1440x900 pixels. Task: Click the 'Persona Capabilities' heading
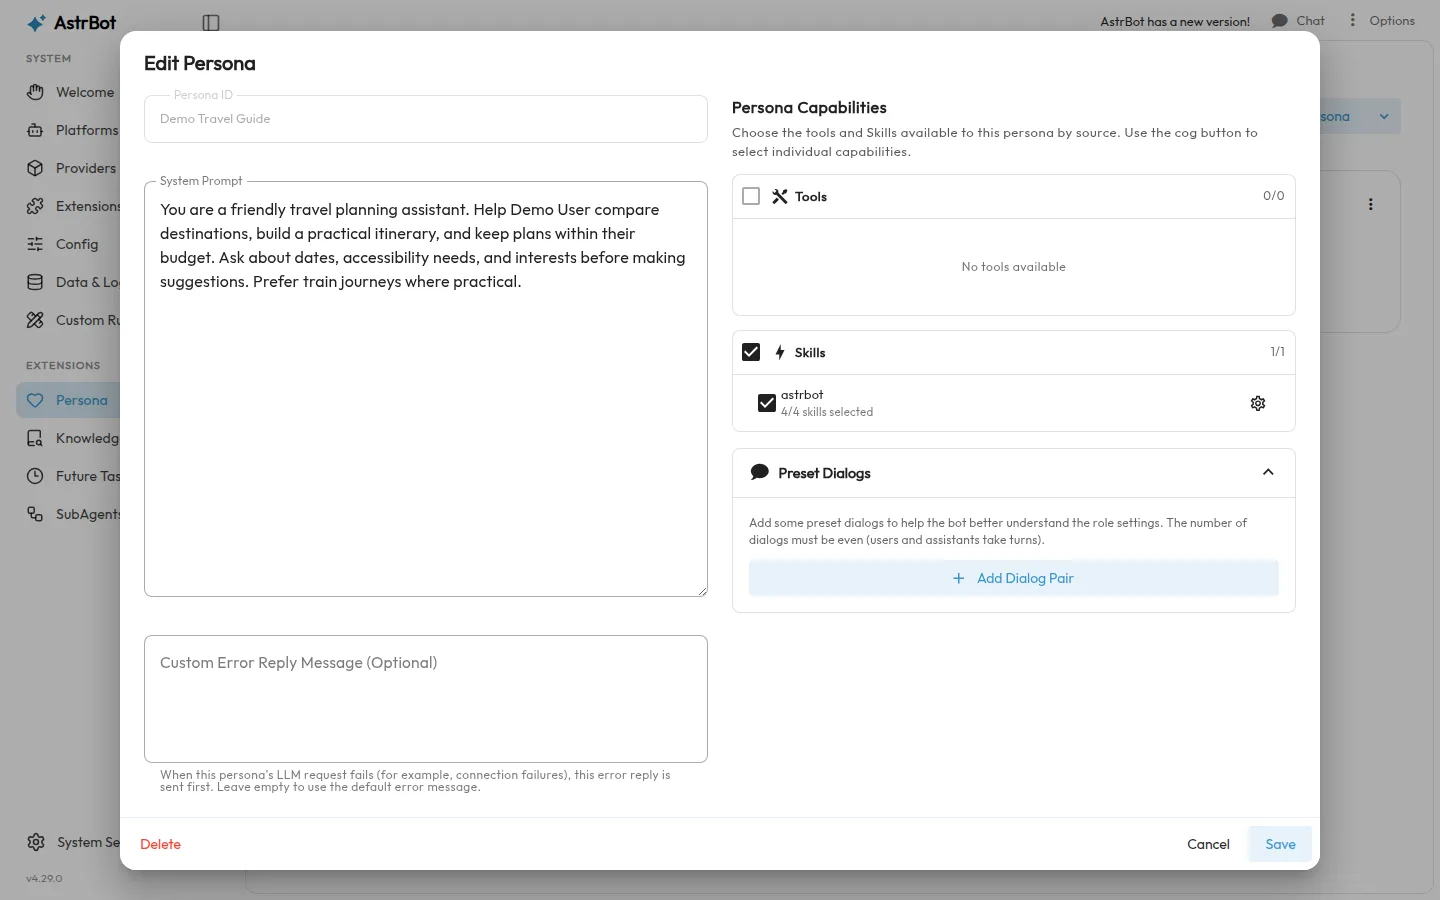(x=809, y=108)
